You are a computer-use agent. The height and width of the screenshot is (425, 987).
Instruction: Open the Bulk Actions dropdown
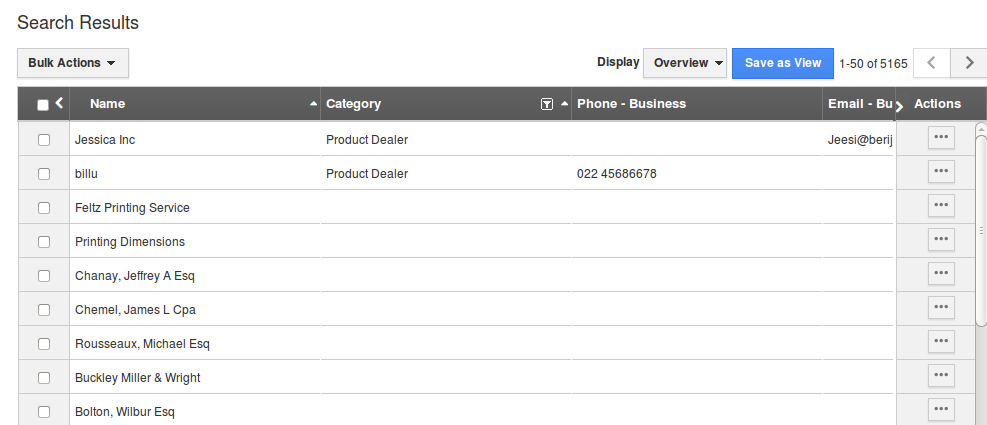(73, 63)
